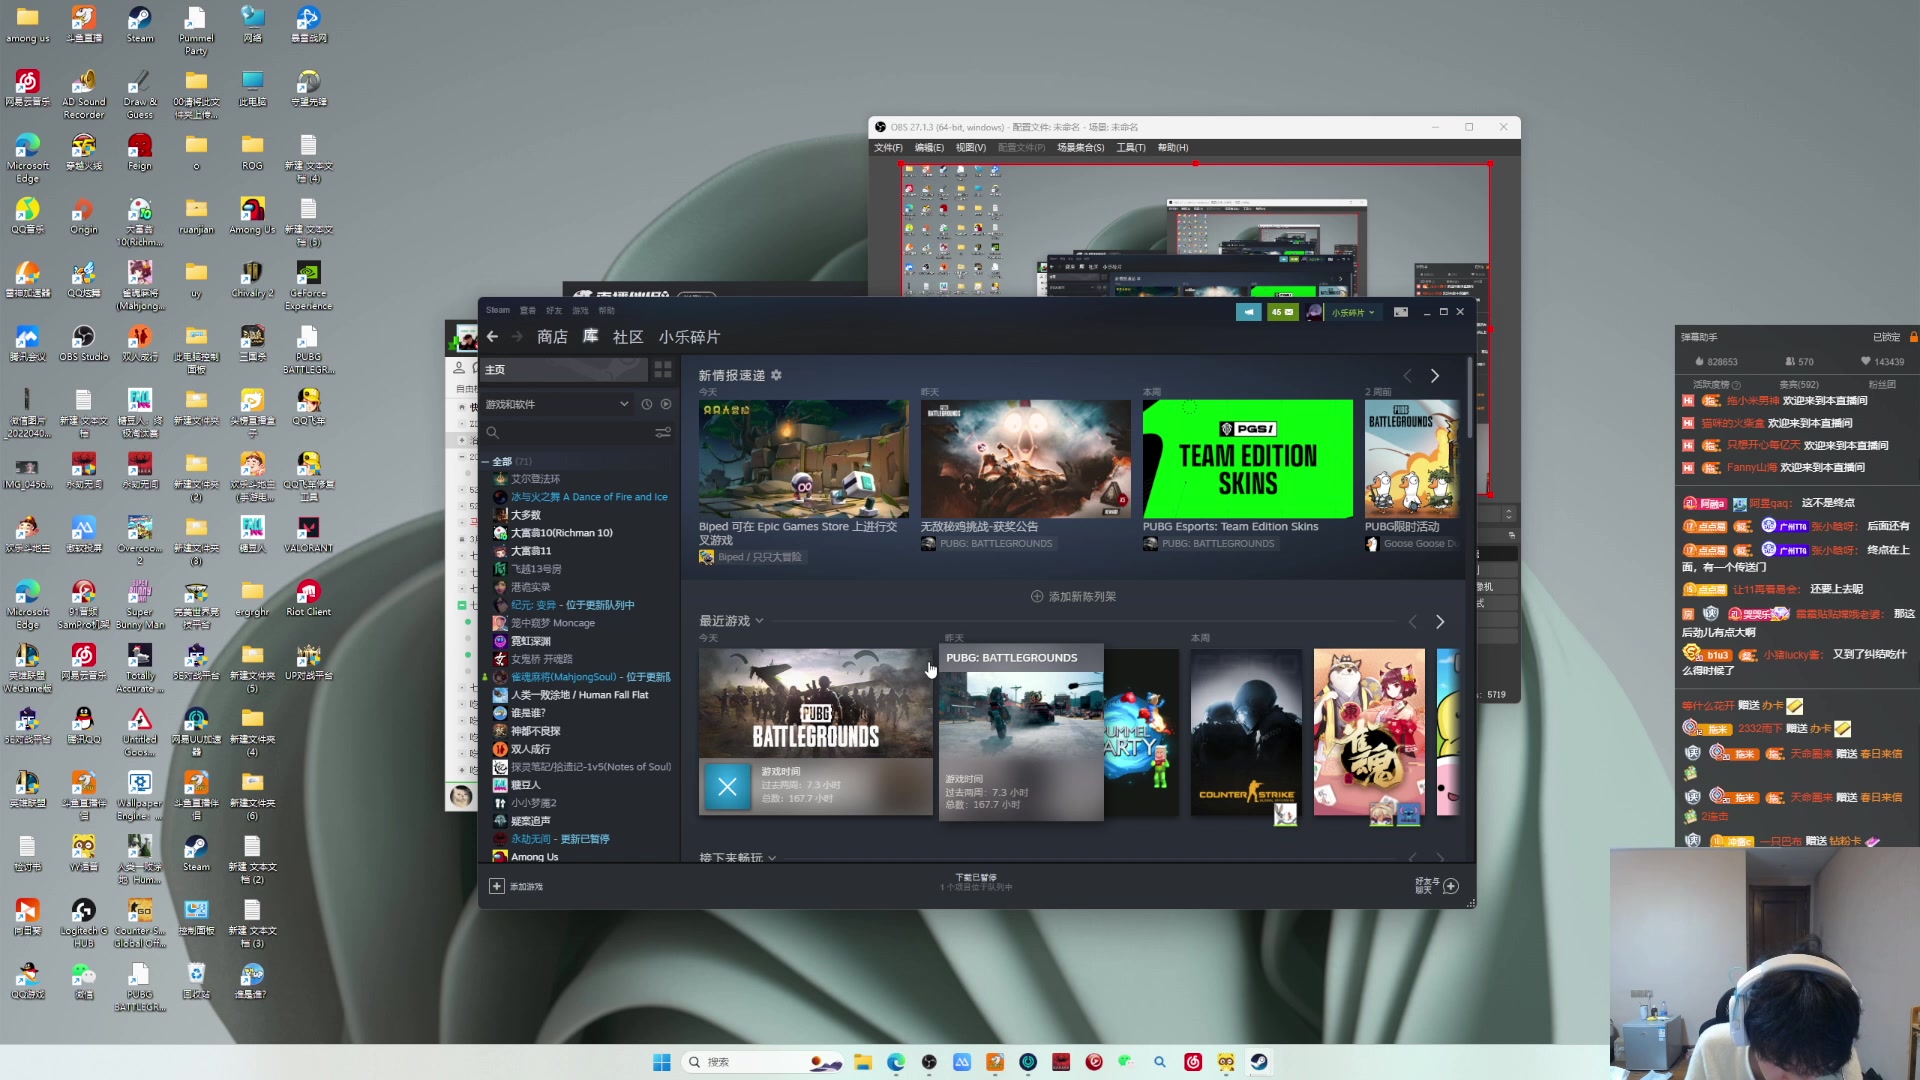Open the 帮助 menu in Steam

pyautogui.click(x=607, y=310)
